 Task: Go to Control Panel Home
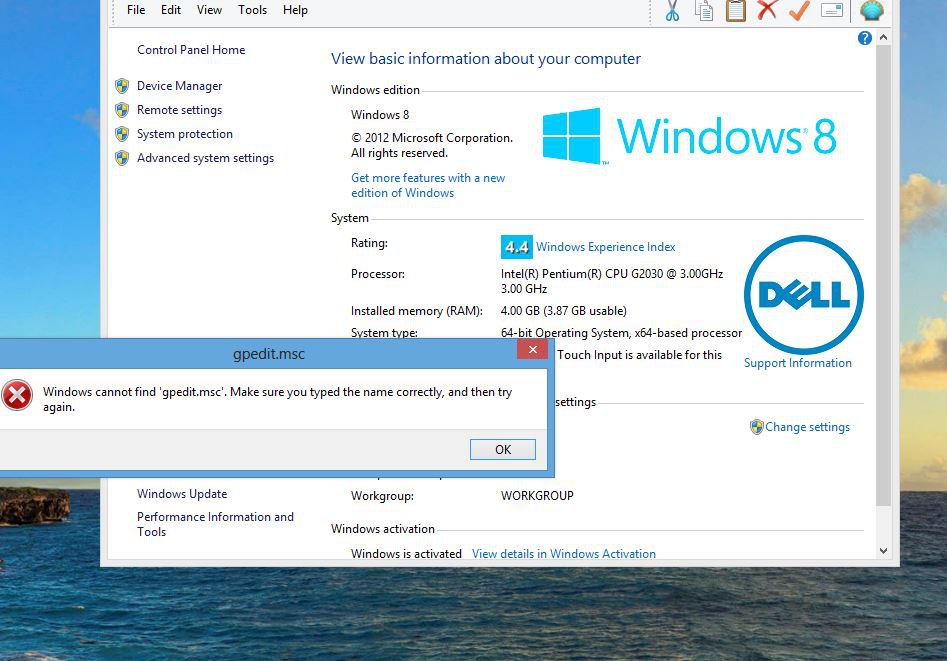pyautogui.click(x=191, y=50)
